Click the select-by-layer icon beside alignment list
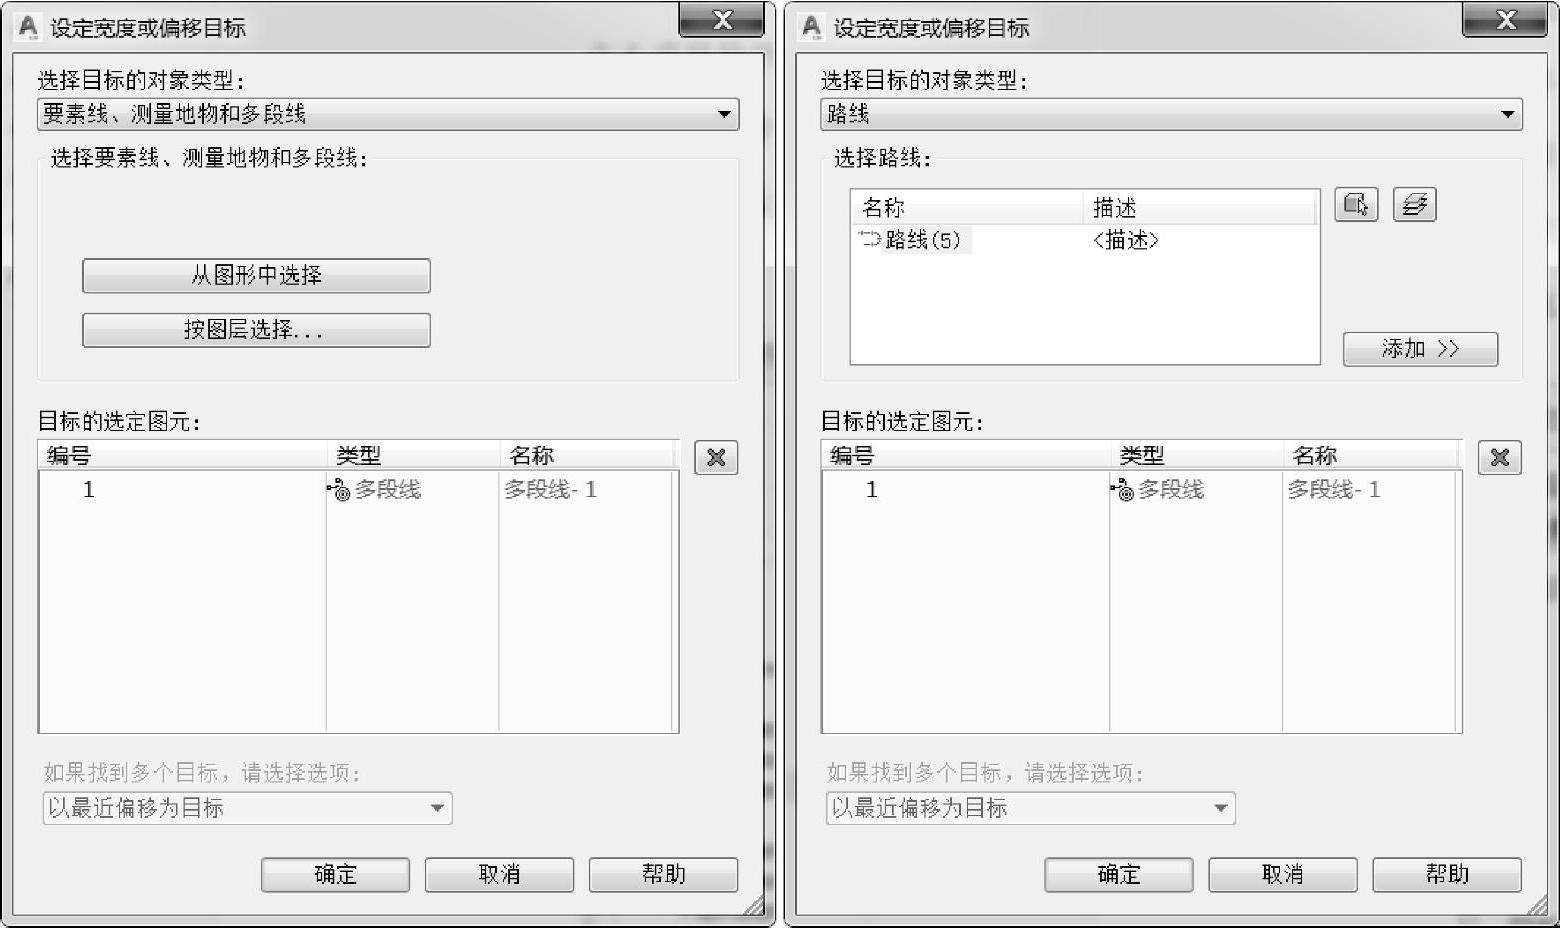 pos(1414,205)
